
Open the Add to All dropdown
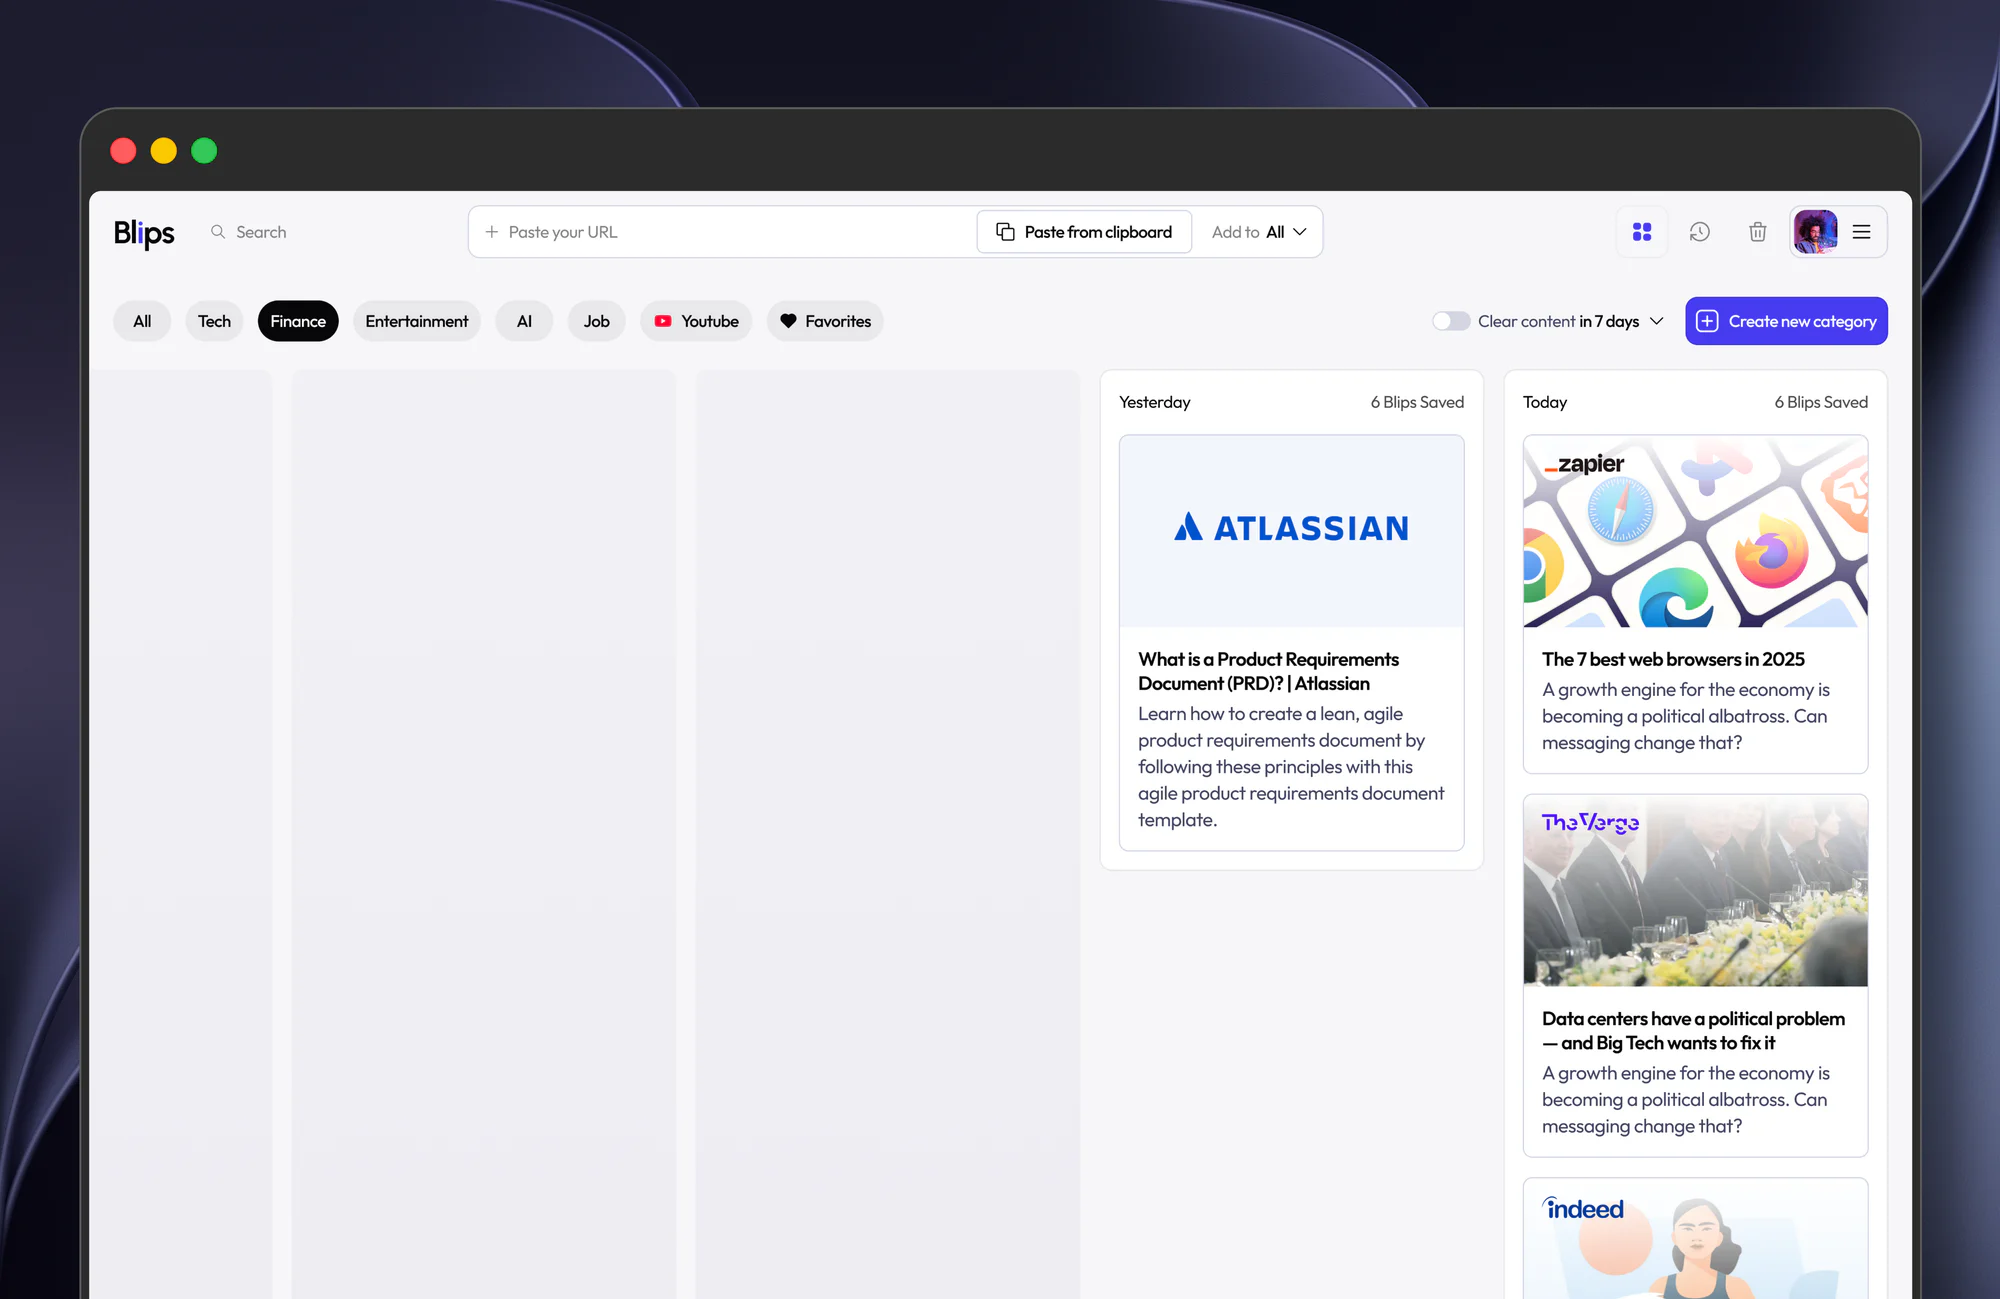(1259, 232)
